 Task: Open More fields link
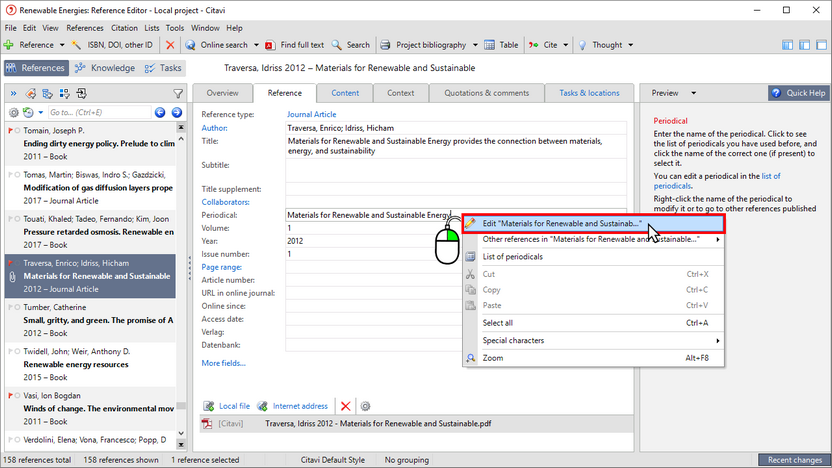[223, 363]
